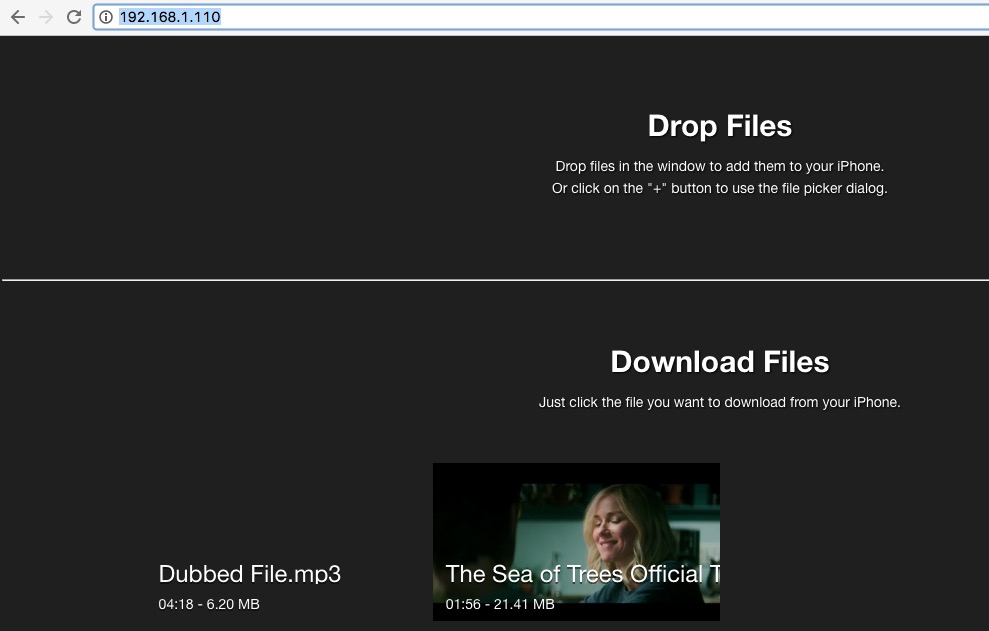Click the browser forward arrow
The image size is (989, 631).
(45, 17)
